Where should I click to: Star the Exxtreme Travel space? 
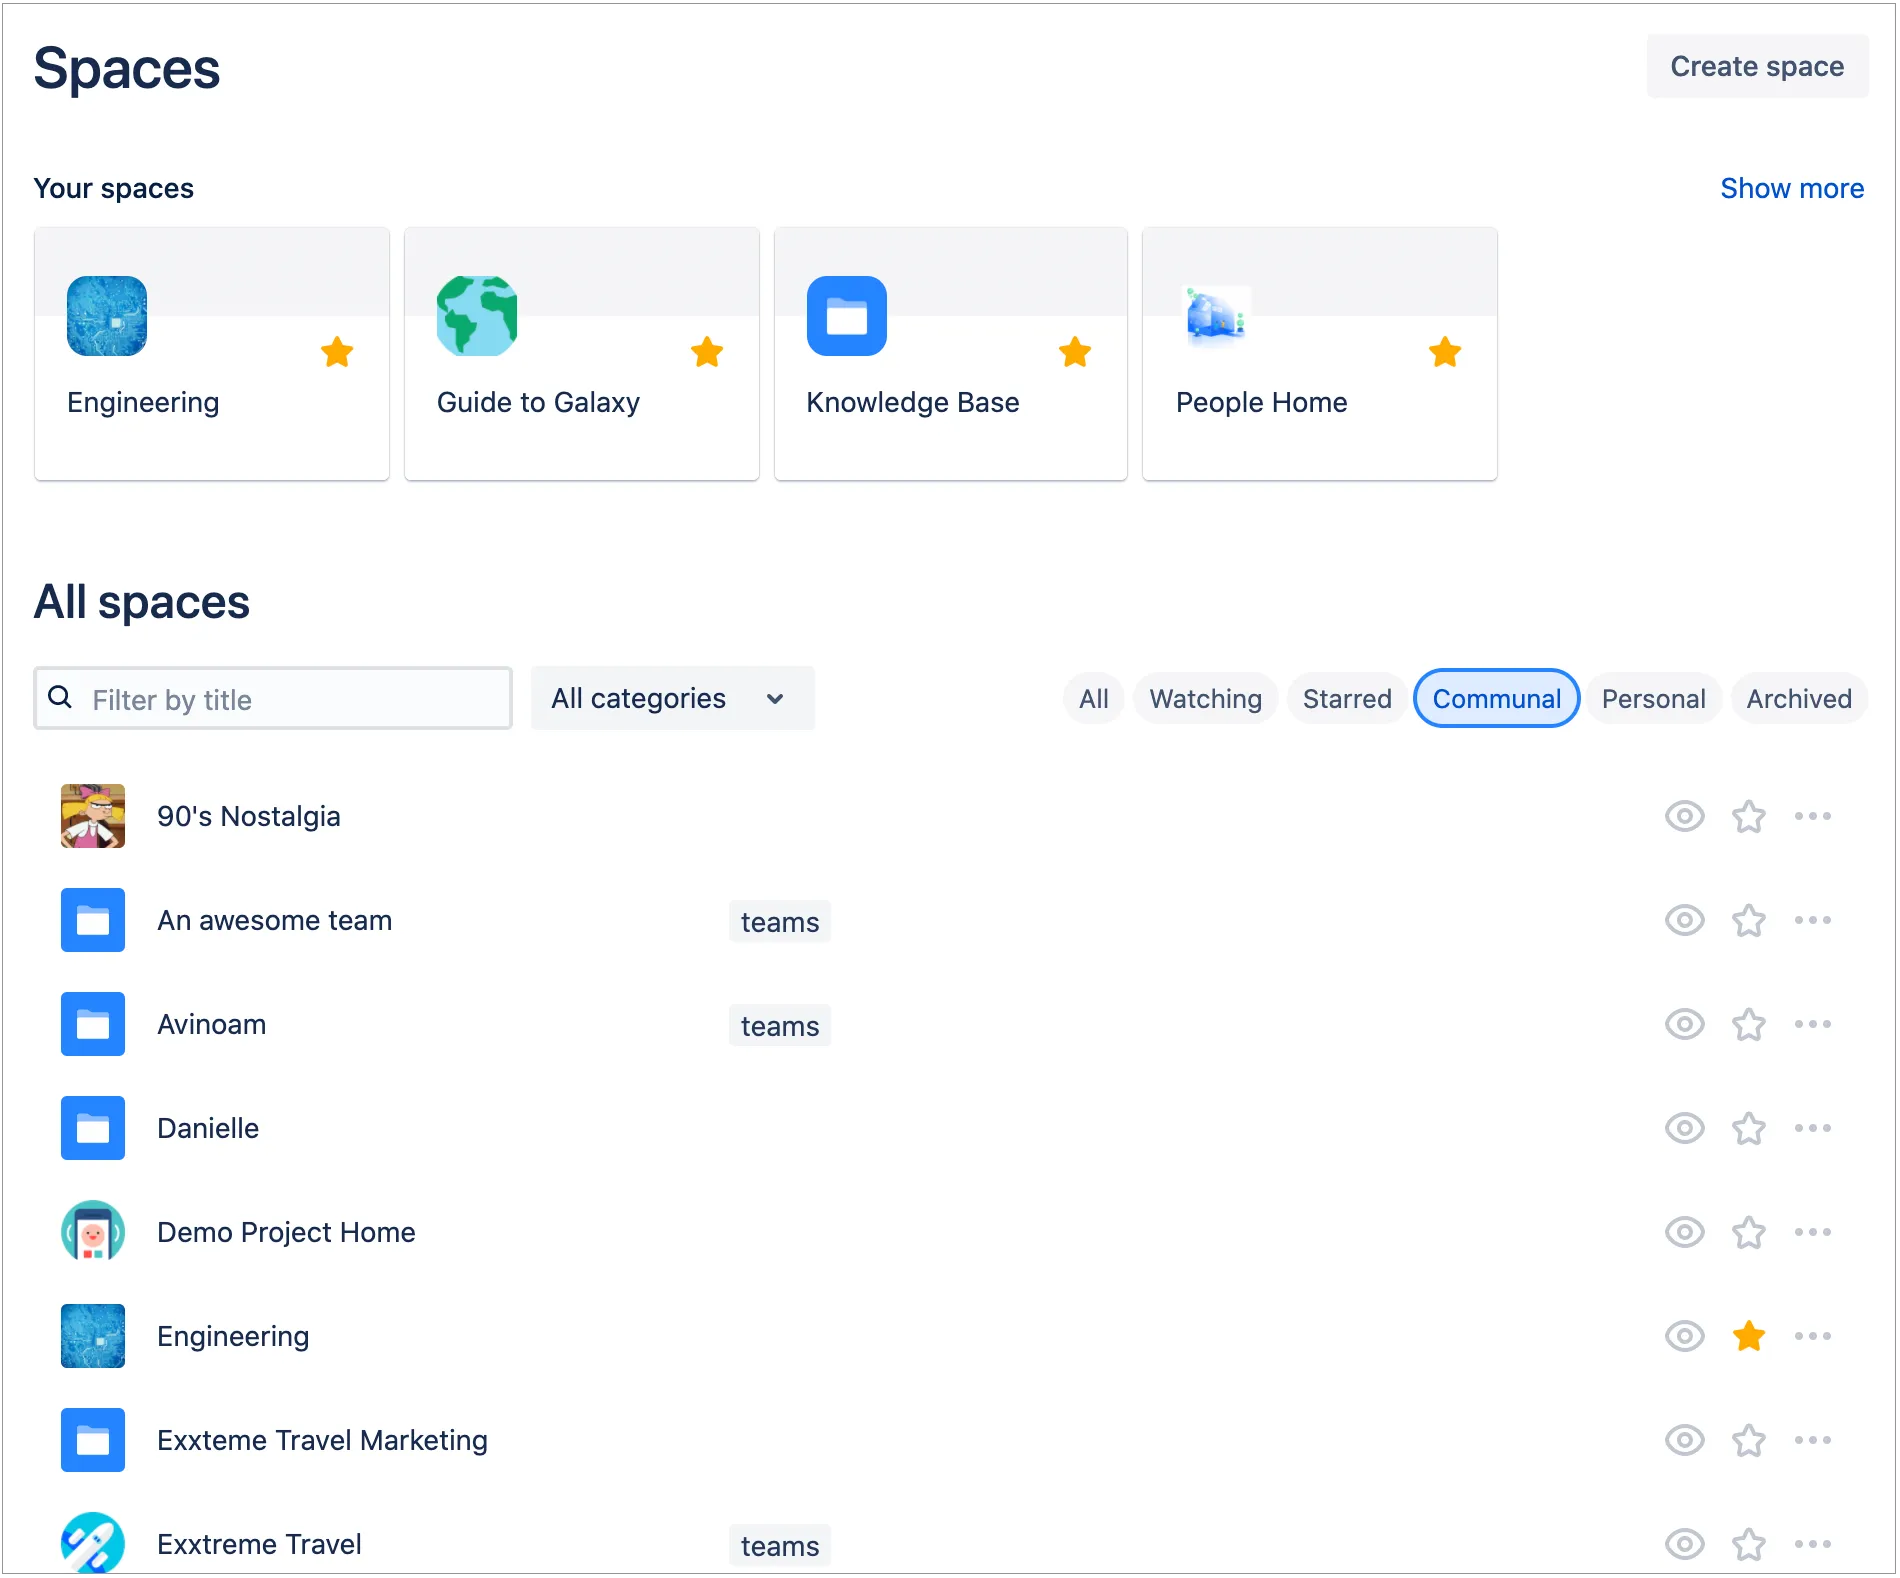1749,1544
